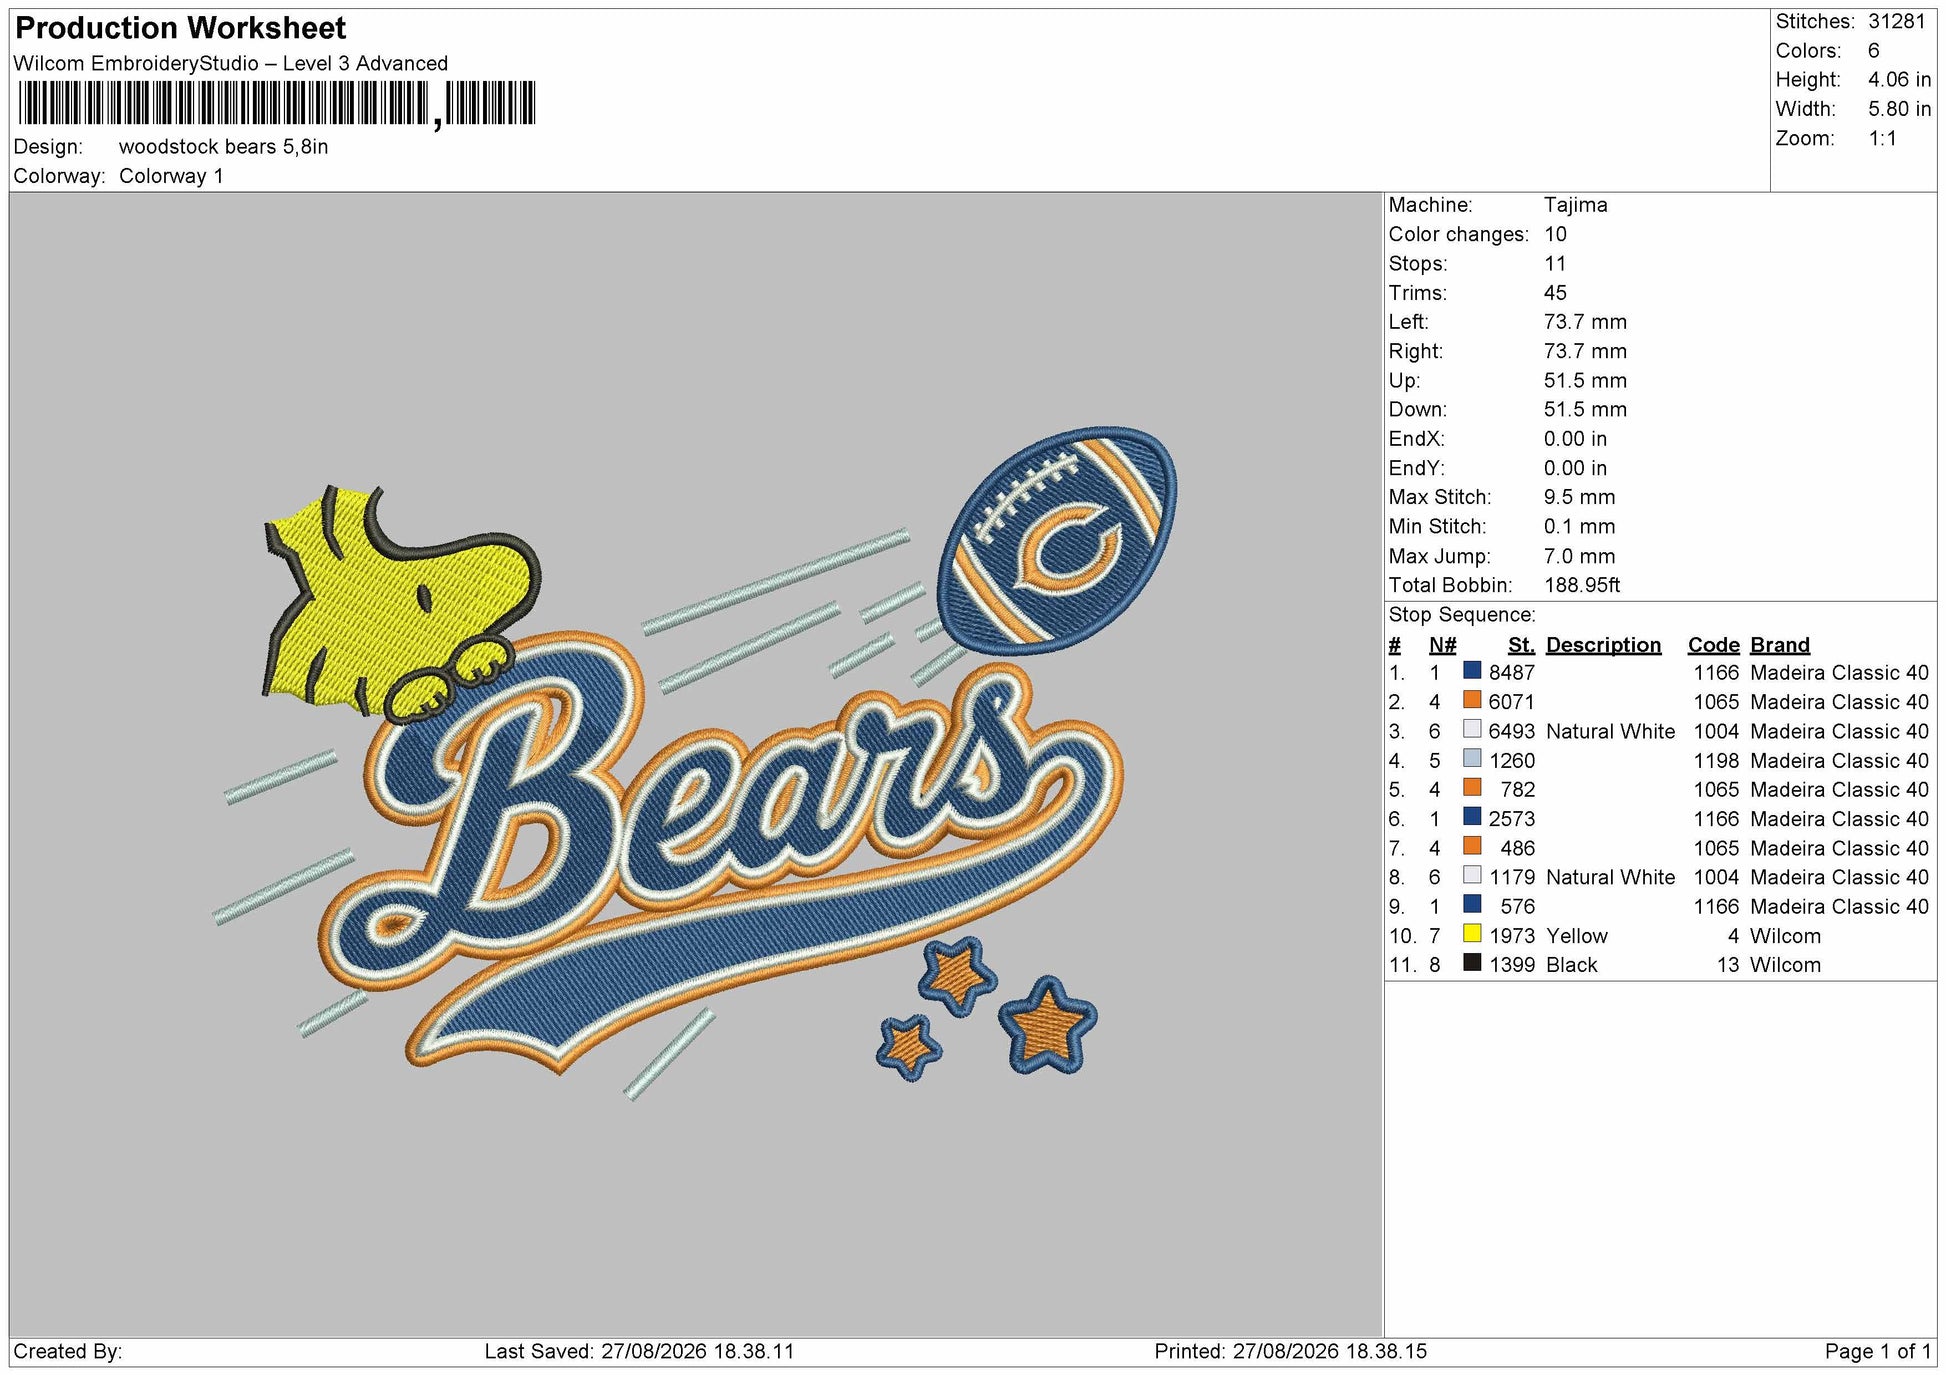
Task: Click the "Code" column header
Action: tap(1714, 645)
